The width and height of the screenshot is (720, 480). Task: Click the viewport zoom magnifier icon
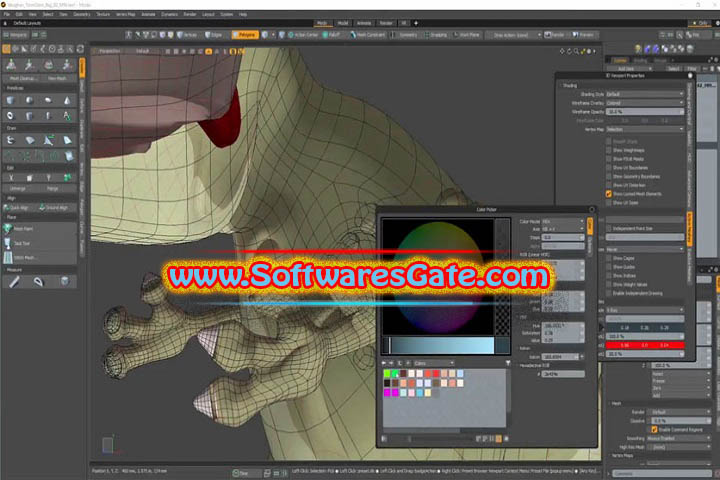click(x=576, y=51)
